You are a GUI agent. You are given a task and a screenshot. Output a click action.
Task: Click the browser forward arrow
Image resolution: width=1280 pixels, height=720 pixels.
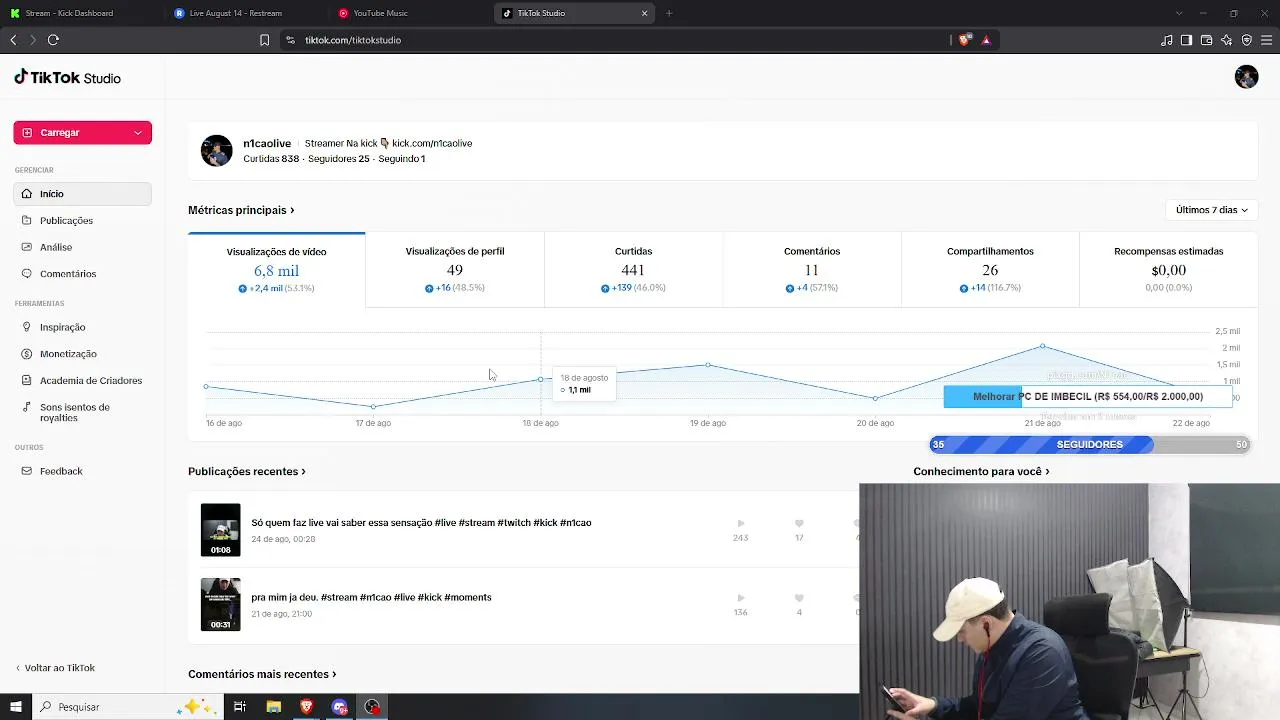click(x=33, y=40)
